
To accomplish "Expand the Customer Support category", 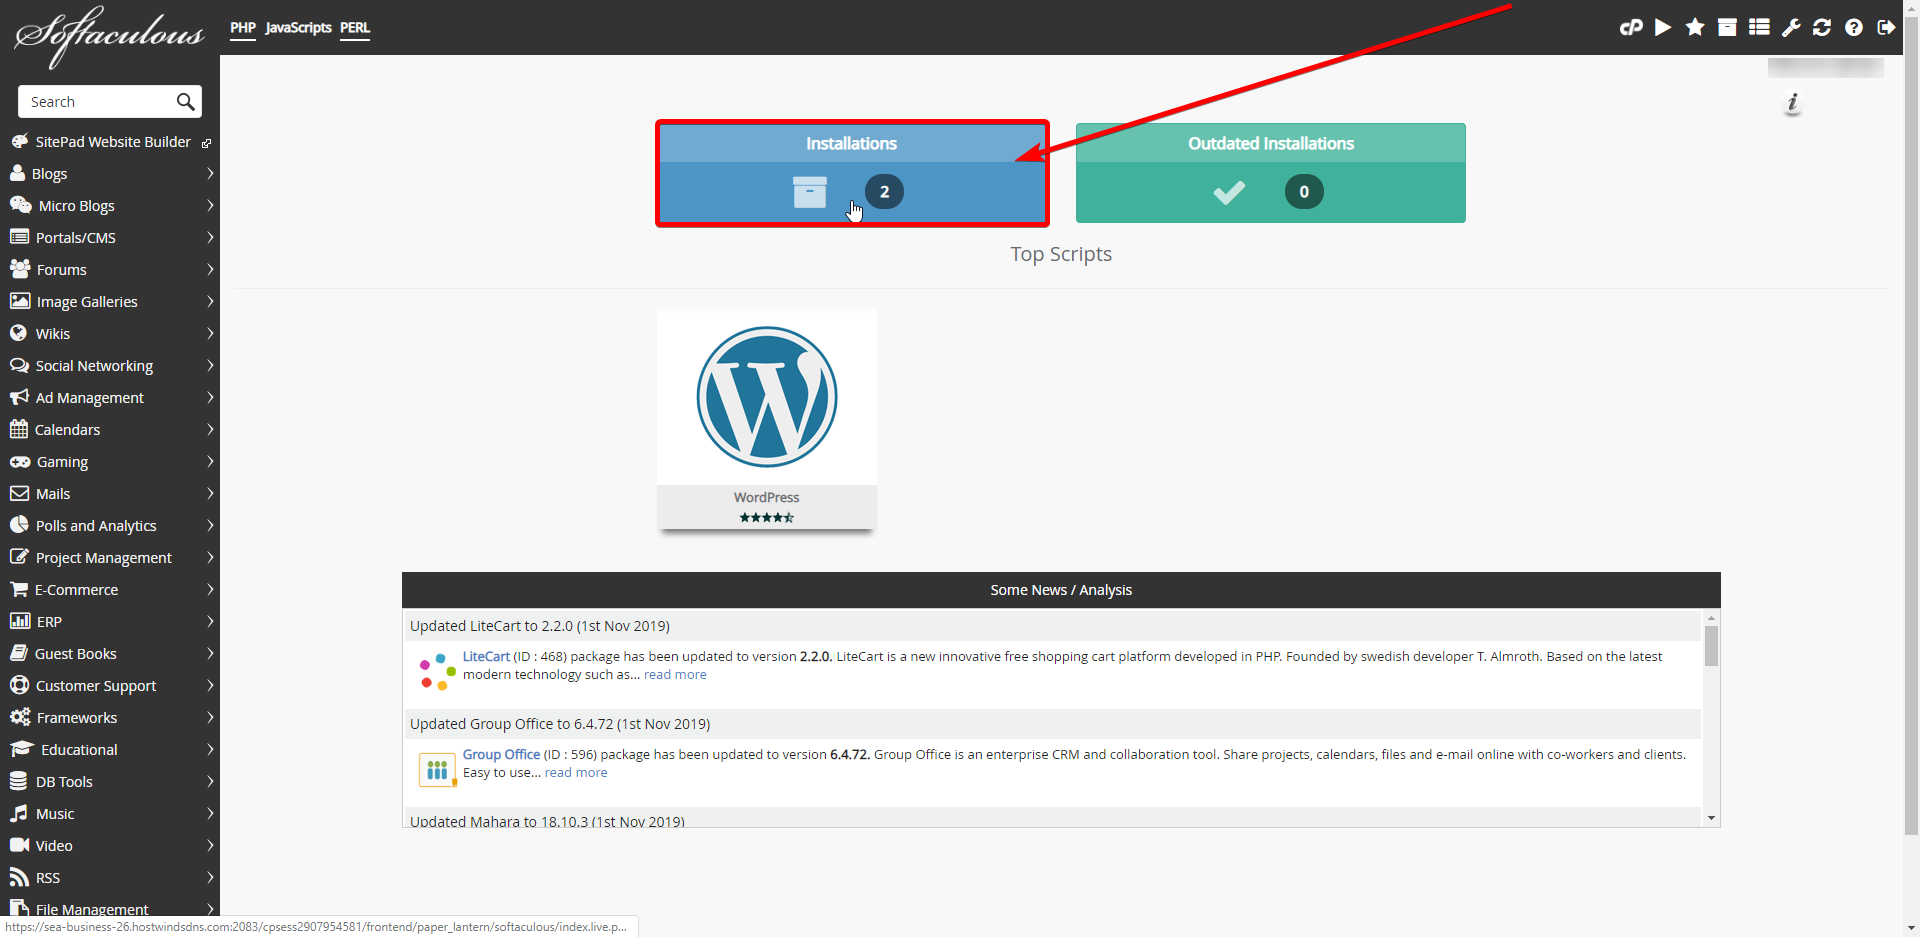I will pyautogui.click(x=210, y=685).
